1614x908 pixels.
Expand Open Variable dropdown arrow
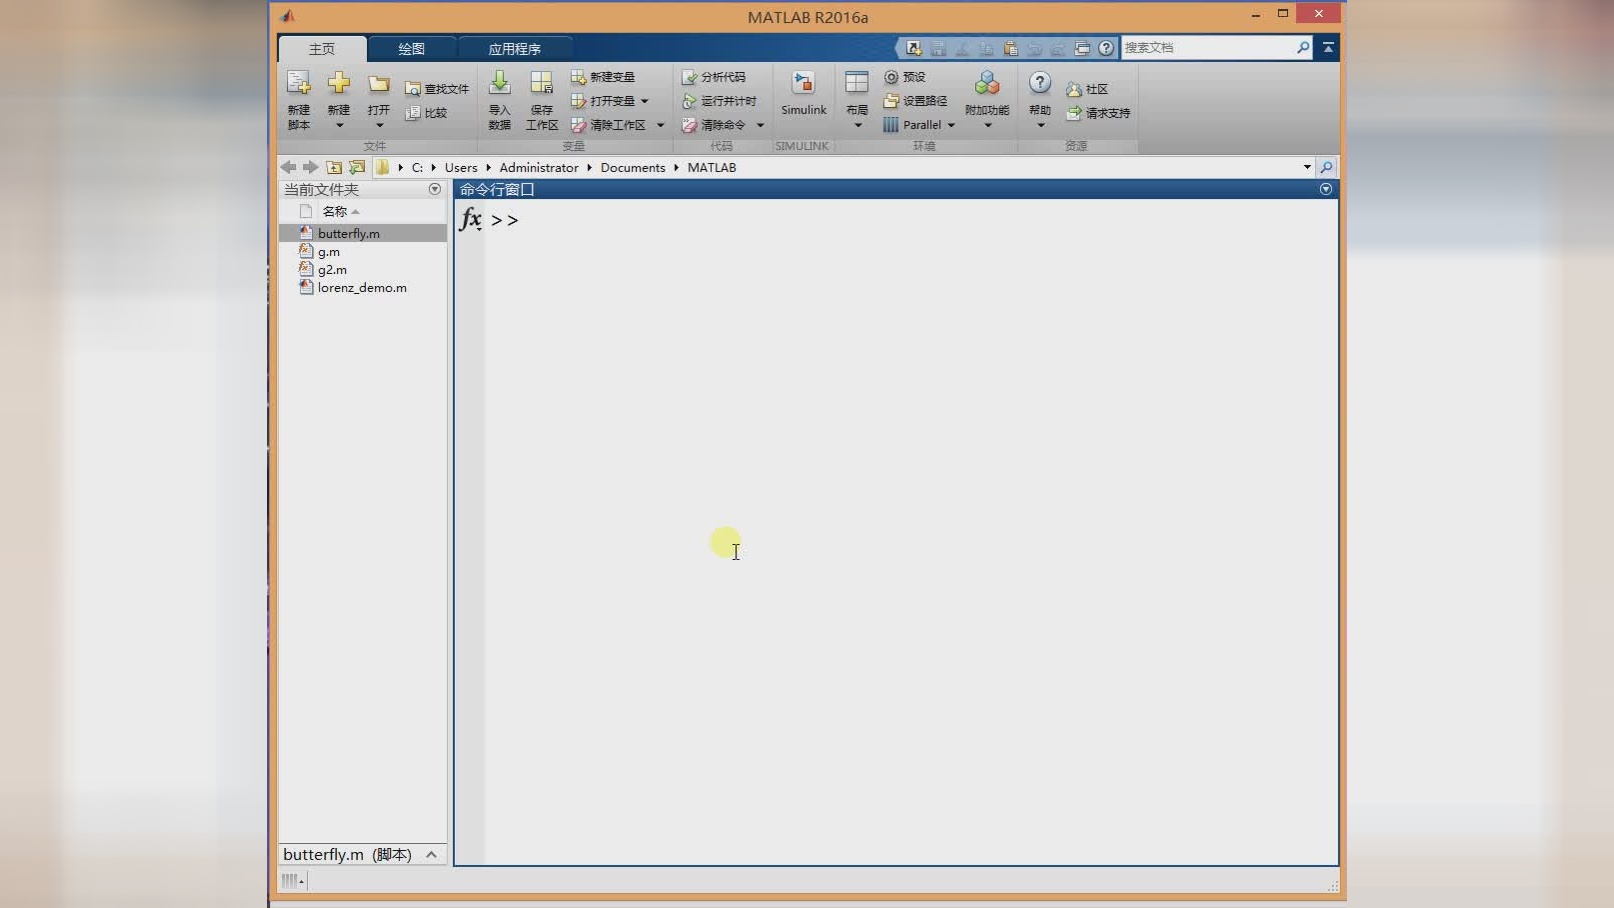tap(645, 101)
